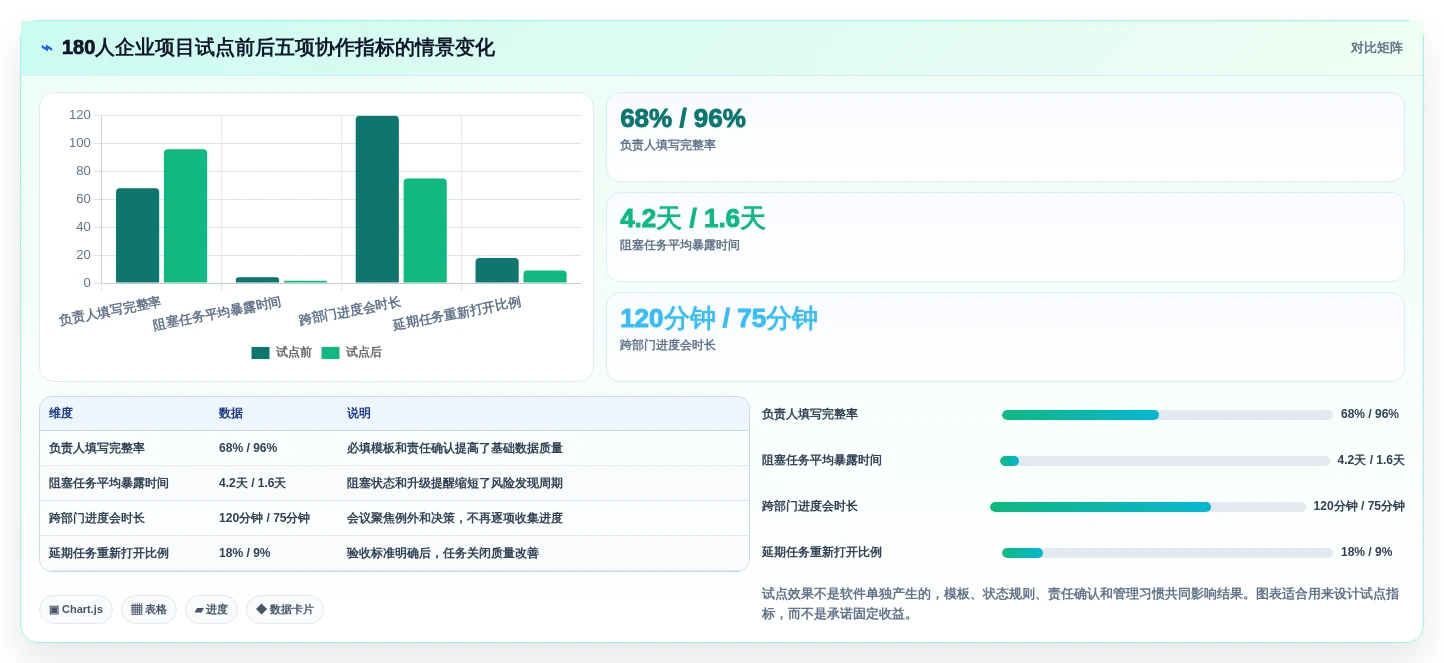Image resolution: width=1444 pixels, height=663 pixels.
Task: Click the lightning icon beside the title
Action: tap(47, 48)
